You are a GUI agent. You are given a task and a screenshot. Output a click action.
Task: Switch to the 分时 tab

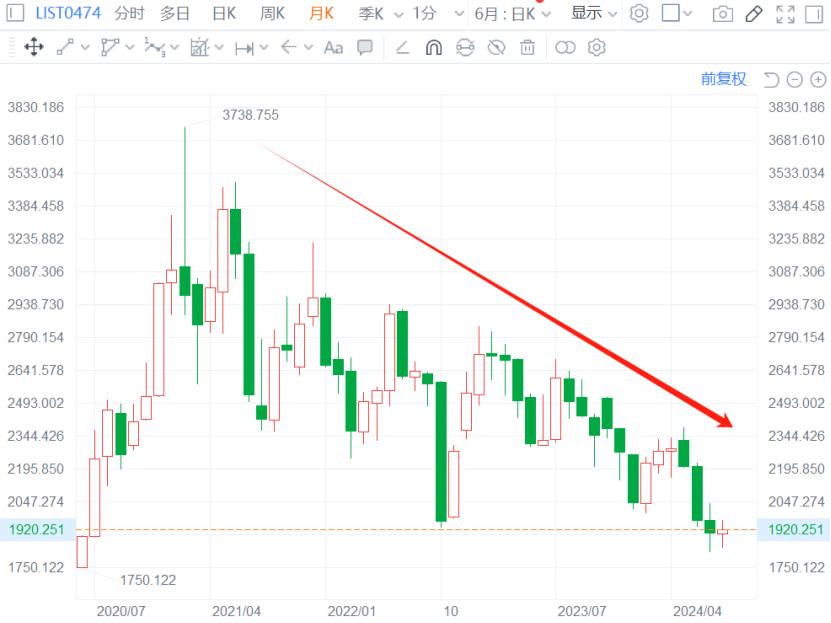[x=129, y=14]
